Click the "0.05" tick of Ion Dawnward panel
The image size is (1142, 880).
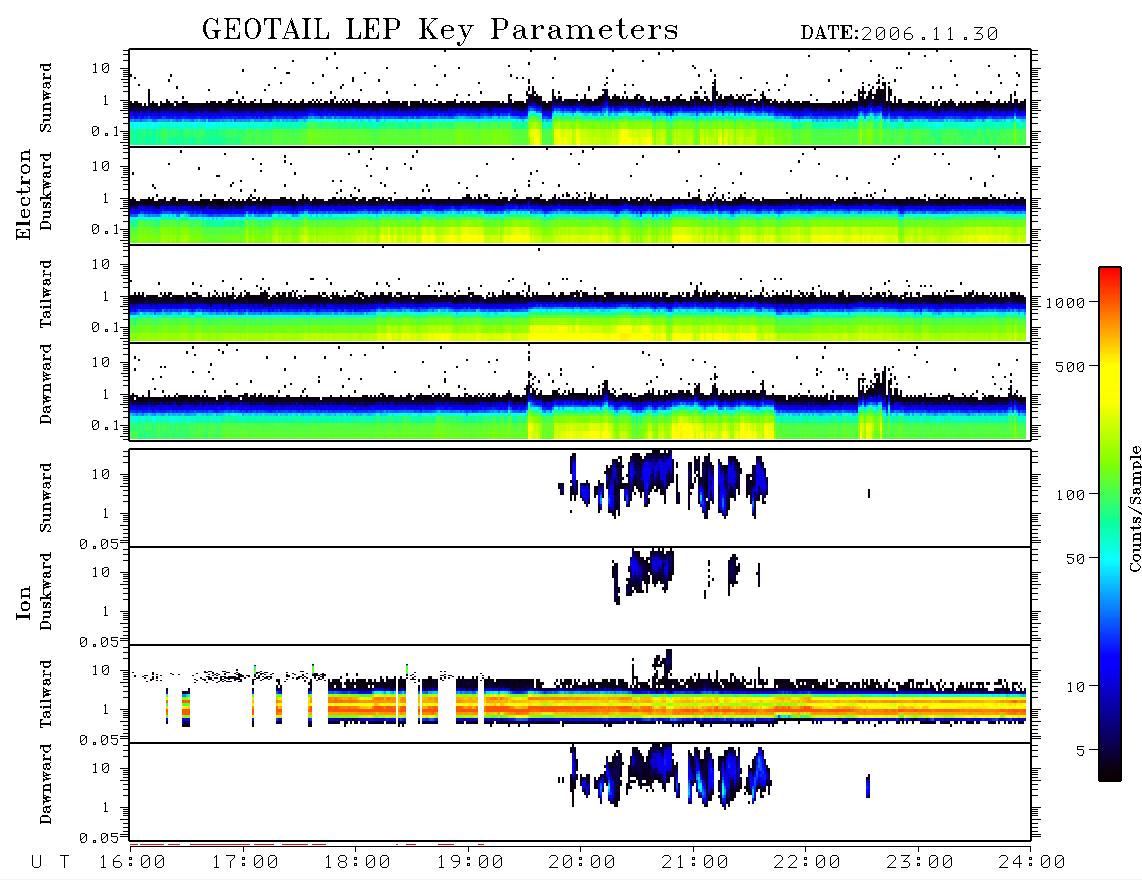coord(98,838)
